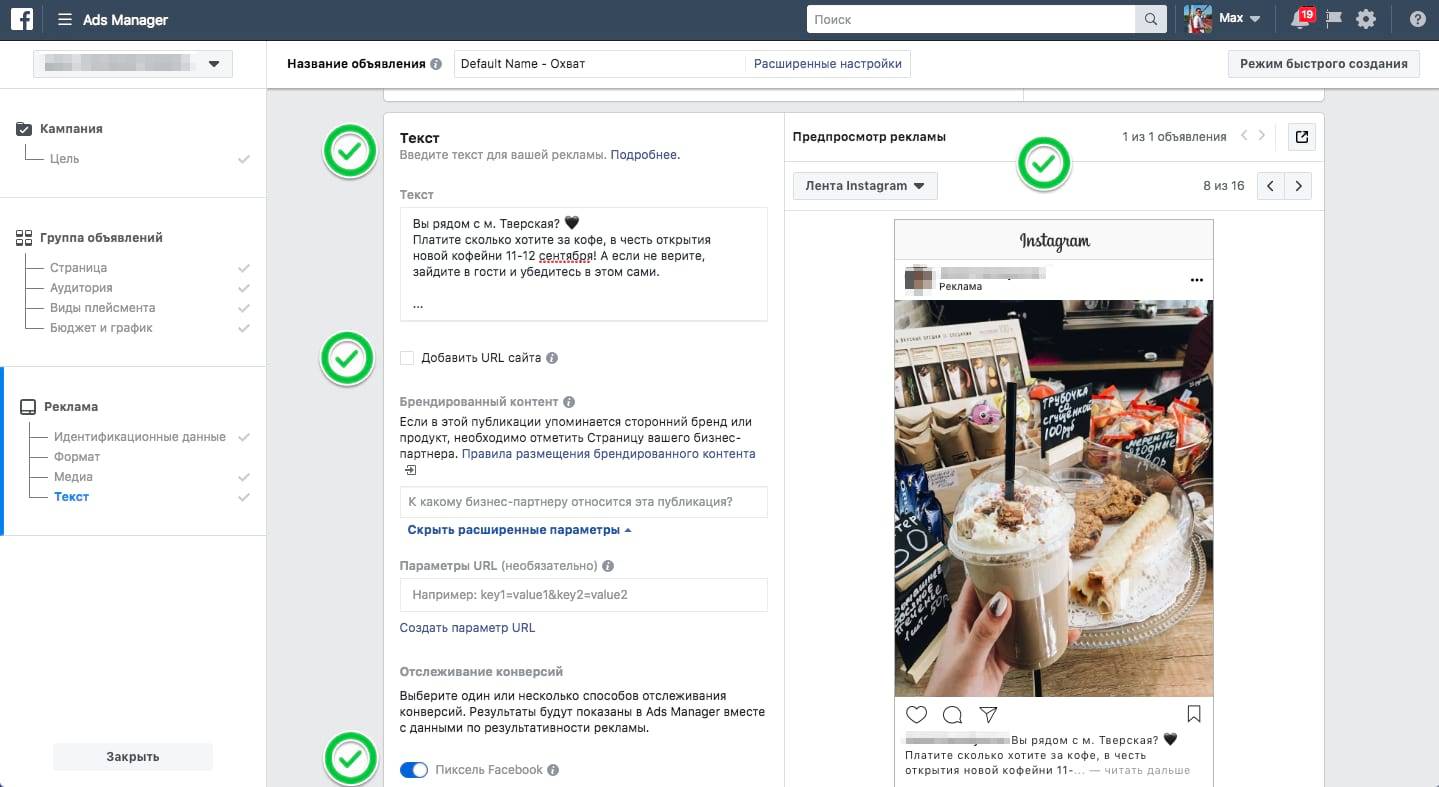Go to the Страница step
The width and height of the screenshot is (1439, 787).
click(x=79, y=268)
